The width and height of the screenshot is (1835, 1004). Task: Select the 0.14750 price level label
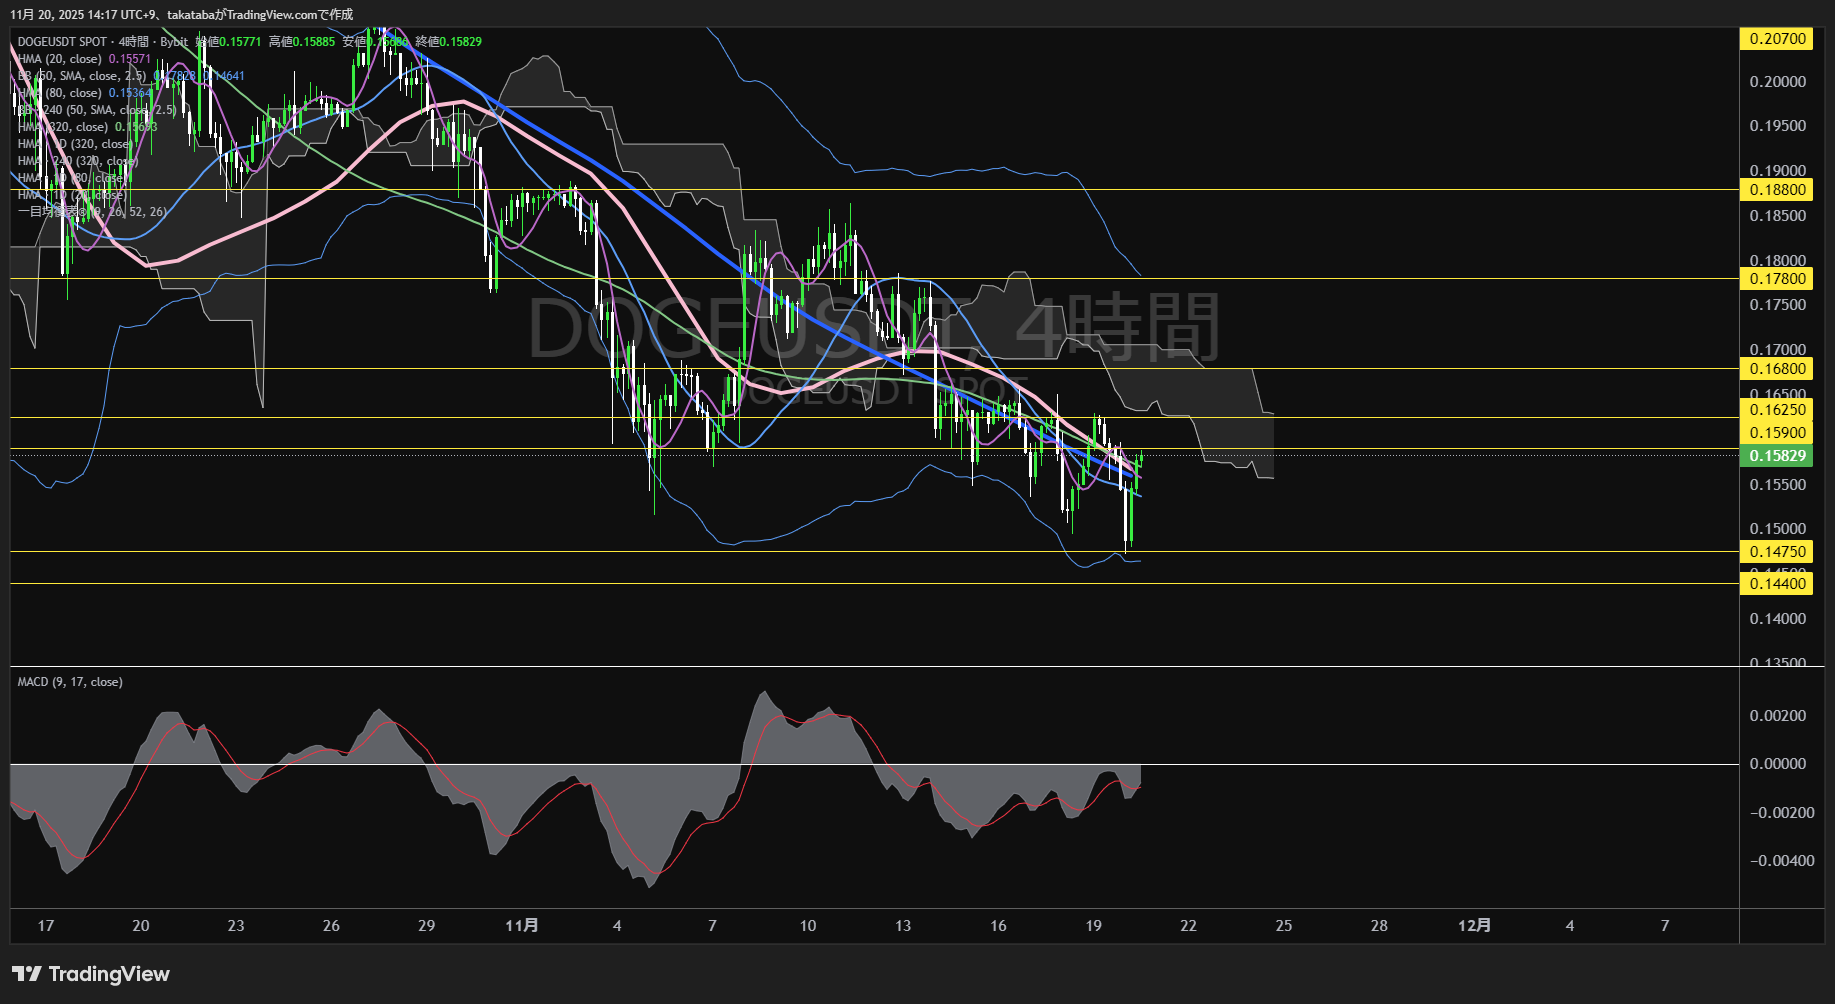tap(1776, 552)
